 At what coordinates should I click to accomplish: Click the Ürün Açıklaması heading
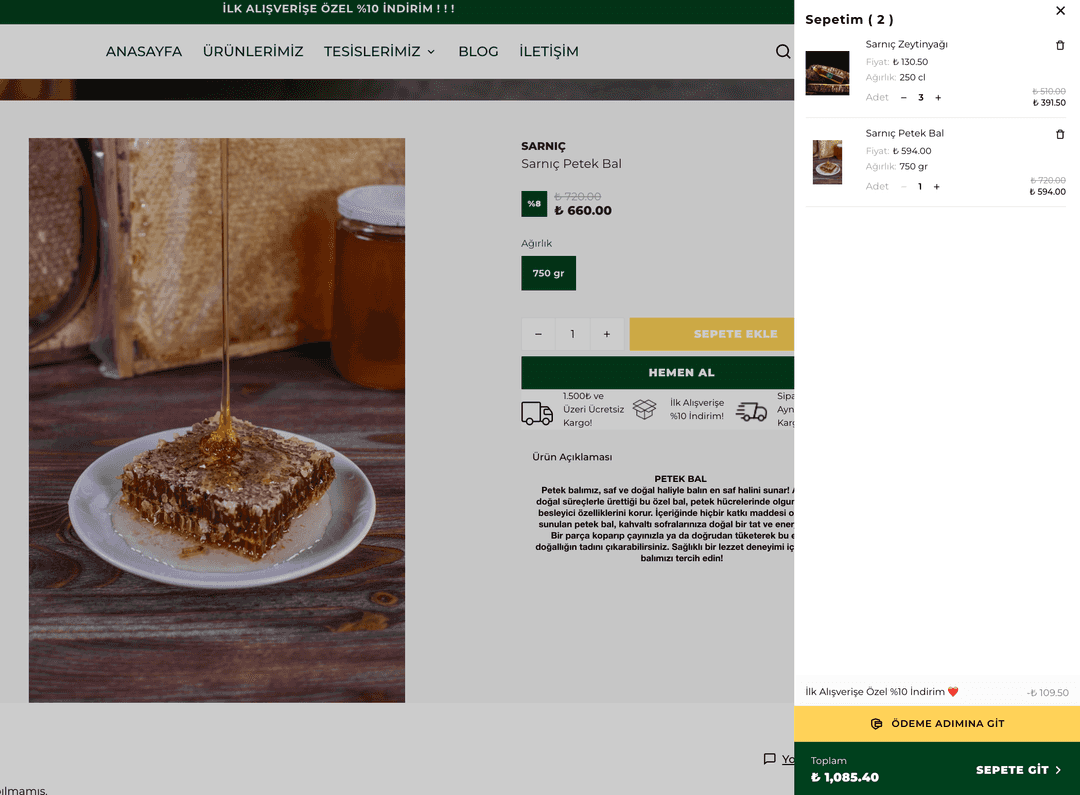click(x=572, y=457)
